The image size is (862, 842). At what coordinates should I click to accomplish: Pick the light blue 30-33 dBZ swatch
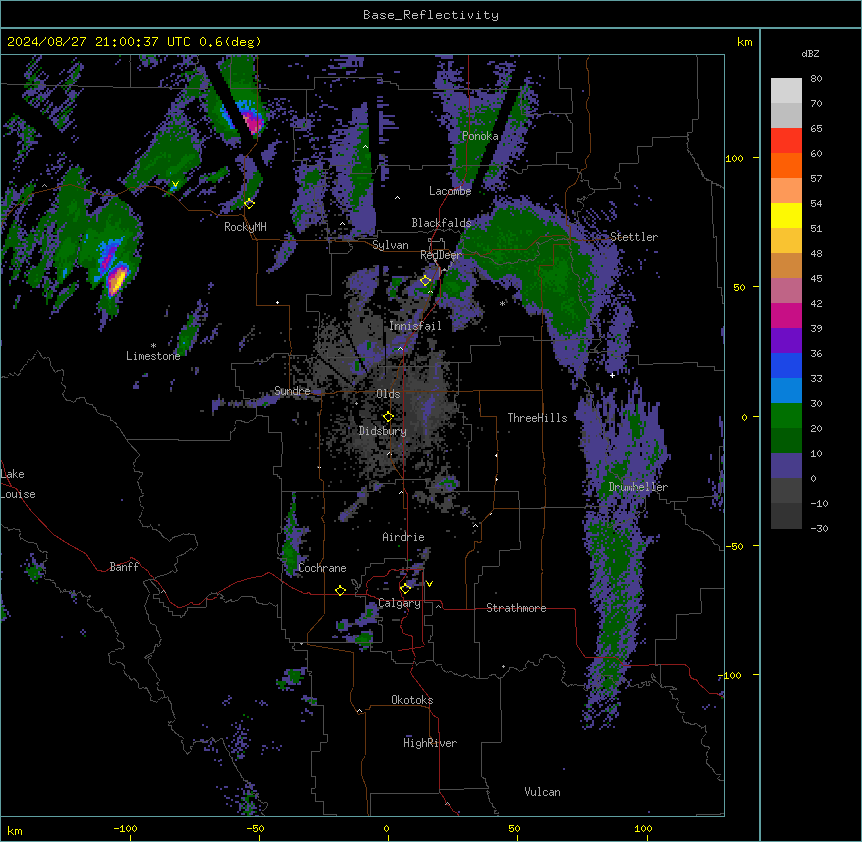[786, 391]
